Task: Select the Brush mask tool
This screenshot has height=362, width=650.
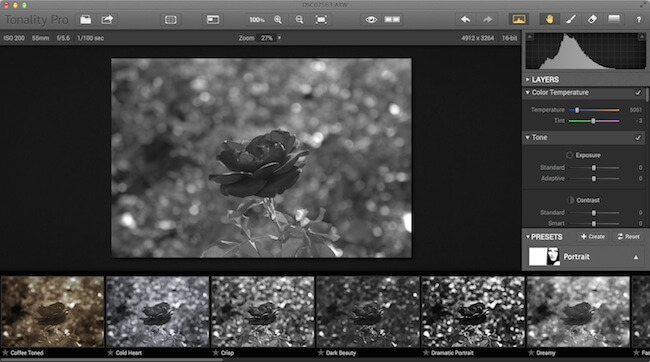Action: 571,19
